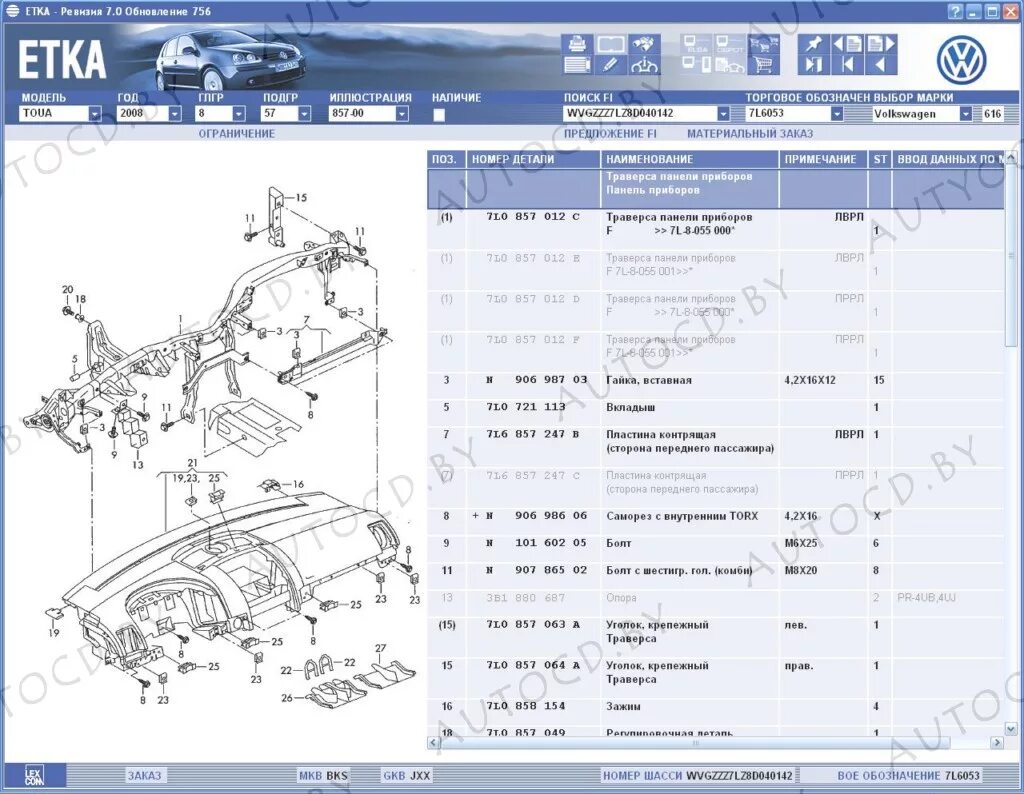Go to previous illustration page icon
The height and width of the screenshot is (794, 1024).
(848, 44)
